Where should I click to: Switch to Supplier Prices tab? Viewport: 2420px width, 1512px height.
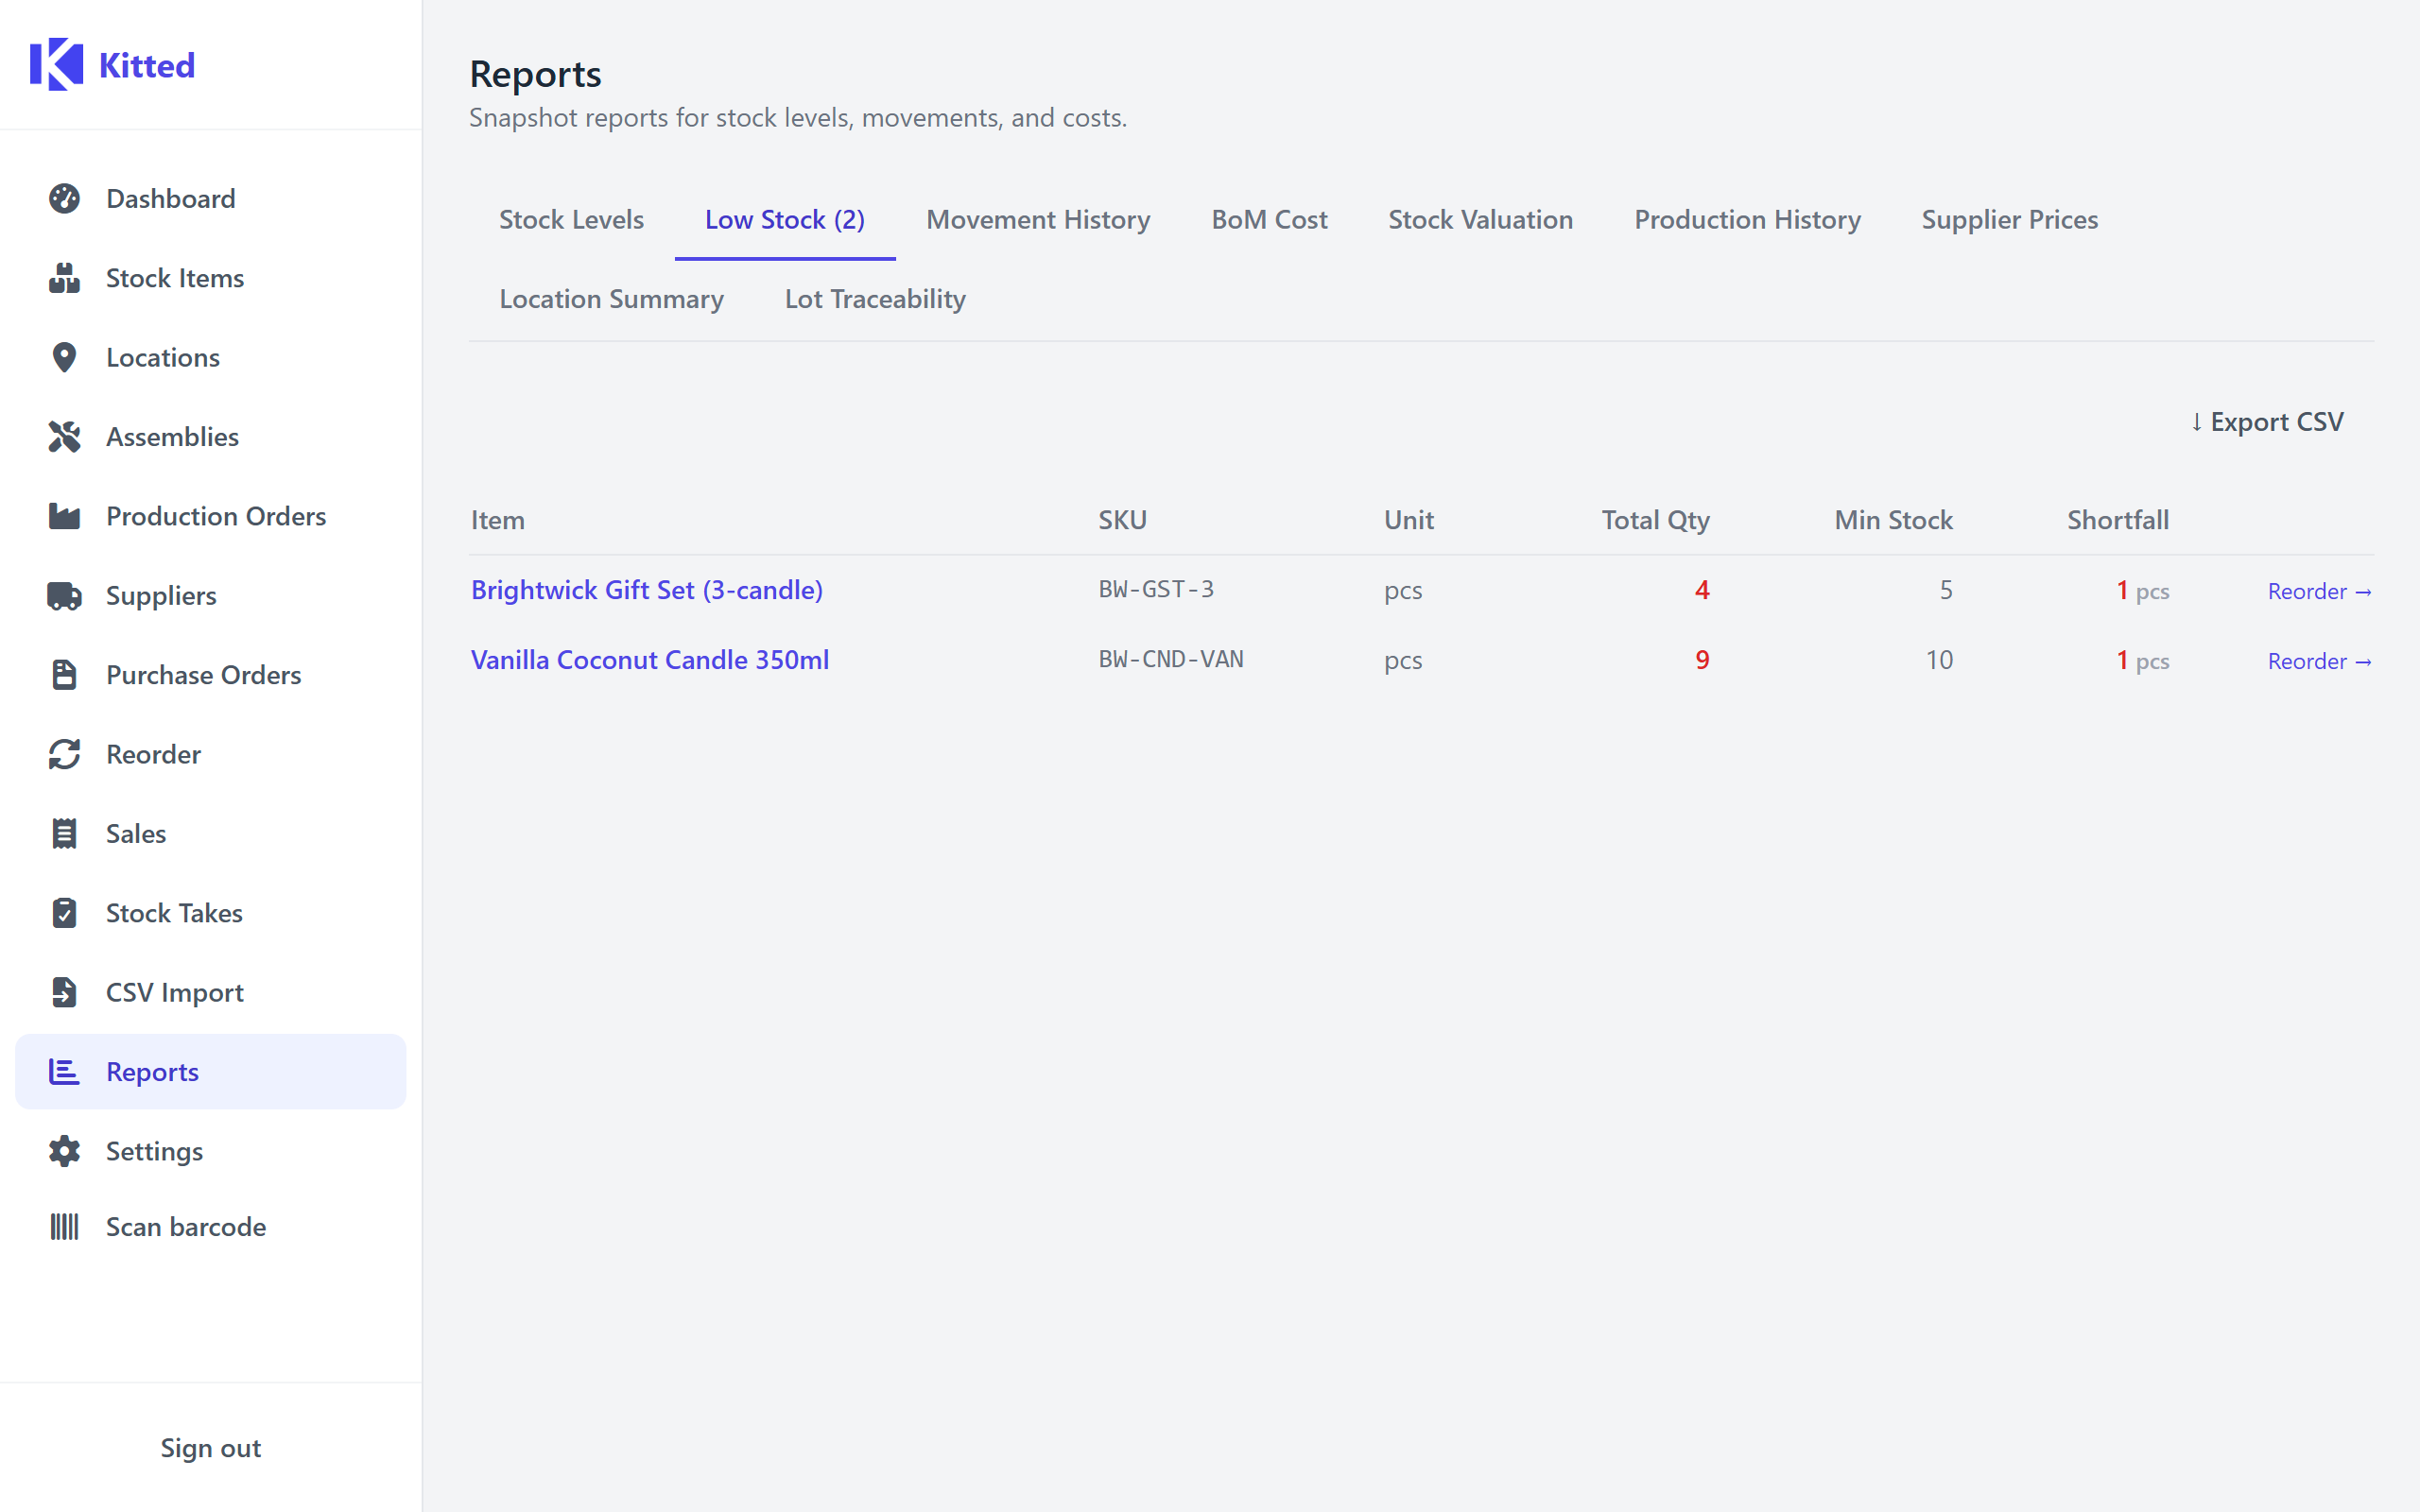coord(2009,220)
